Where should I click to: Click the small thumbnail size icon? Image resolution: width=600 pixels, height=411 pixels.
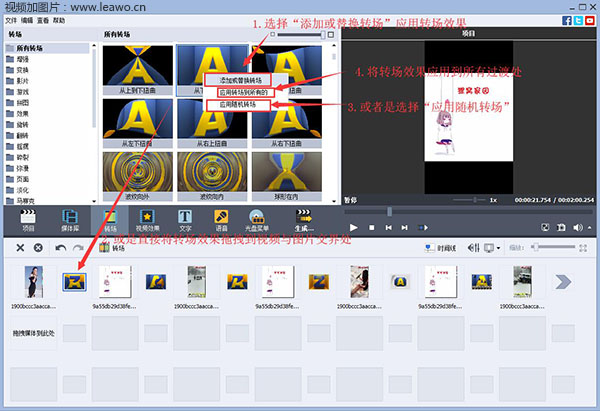(272, 34)
